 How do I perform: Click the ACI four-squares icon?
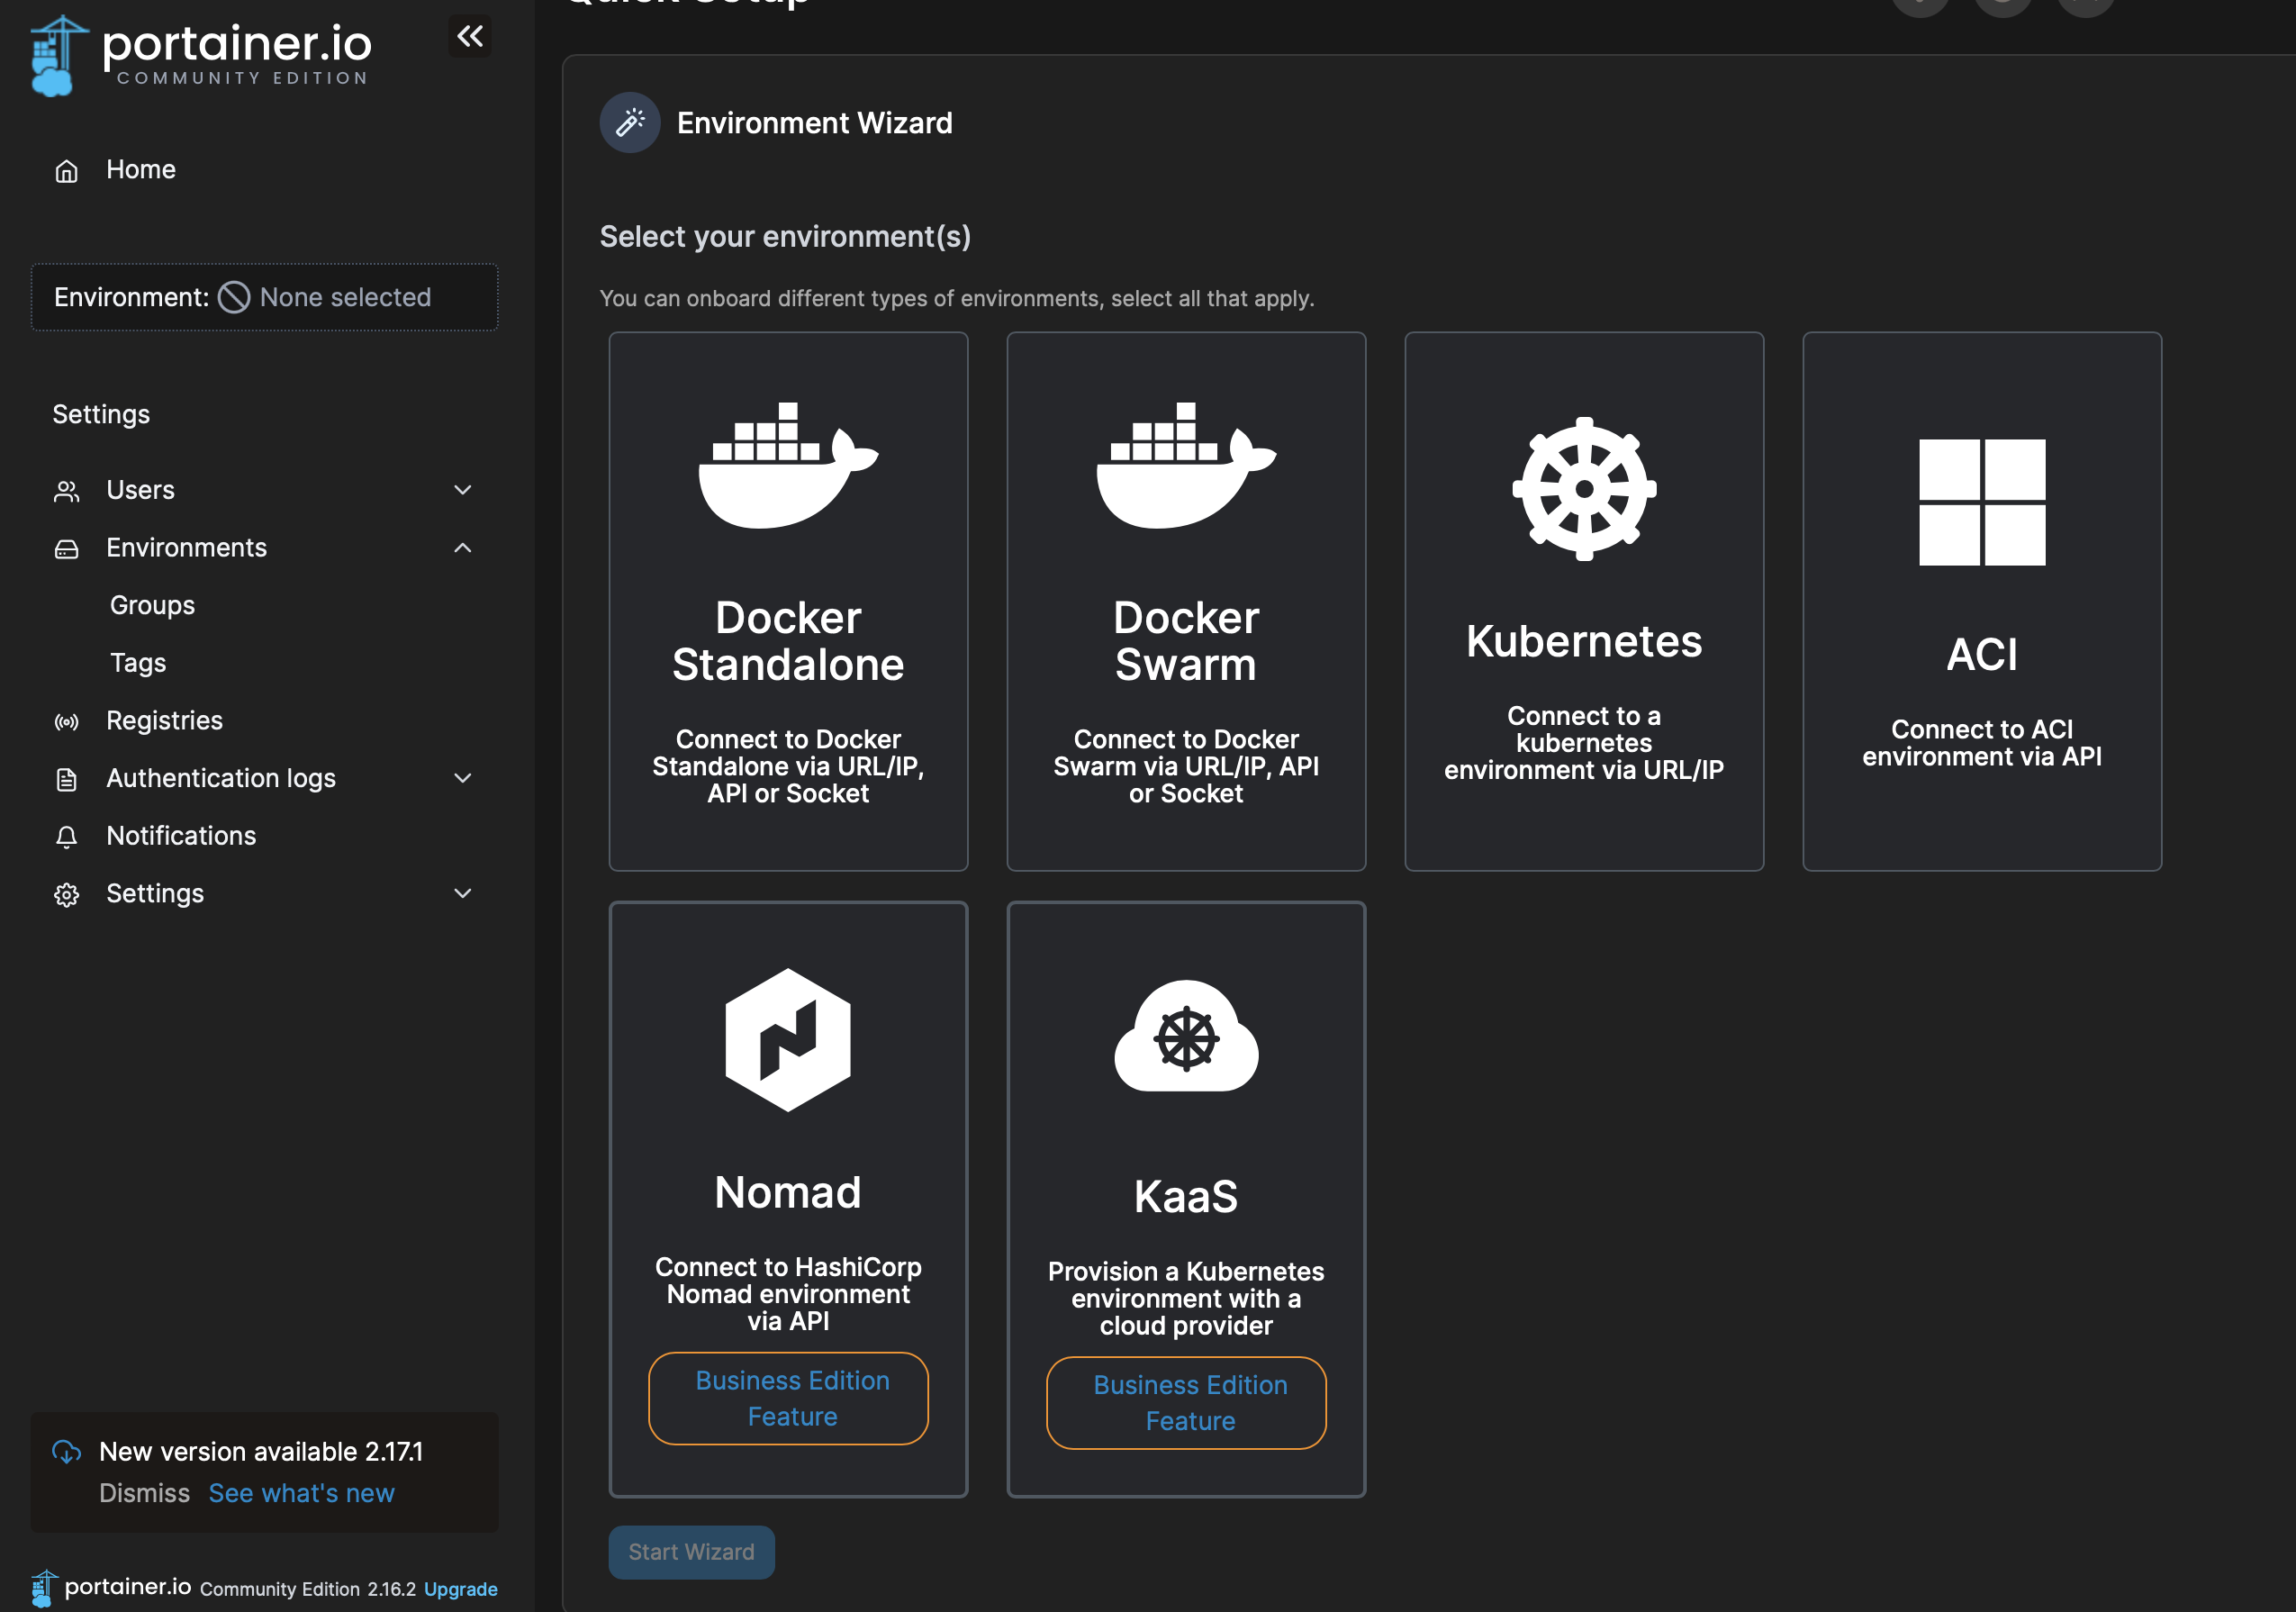click(x=1982, y=502)
